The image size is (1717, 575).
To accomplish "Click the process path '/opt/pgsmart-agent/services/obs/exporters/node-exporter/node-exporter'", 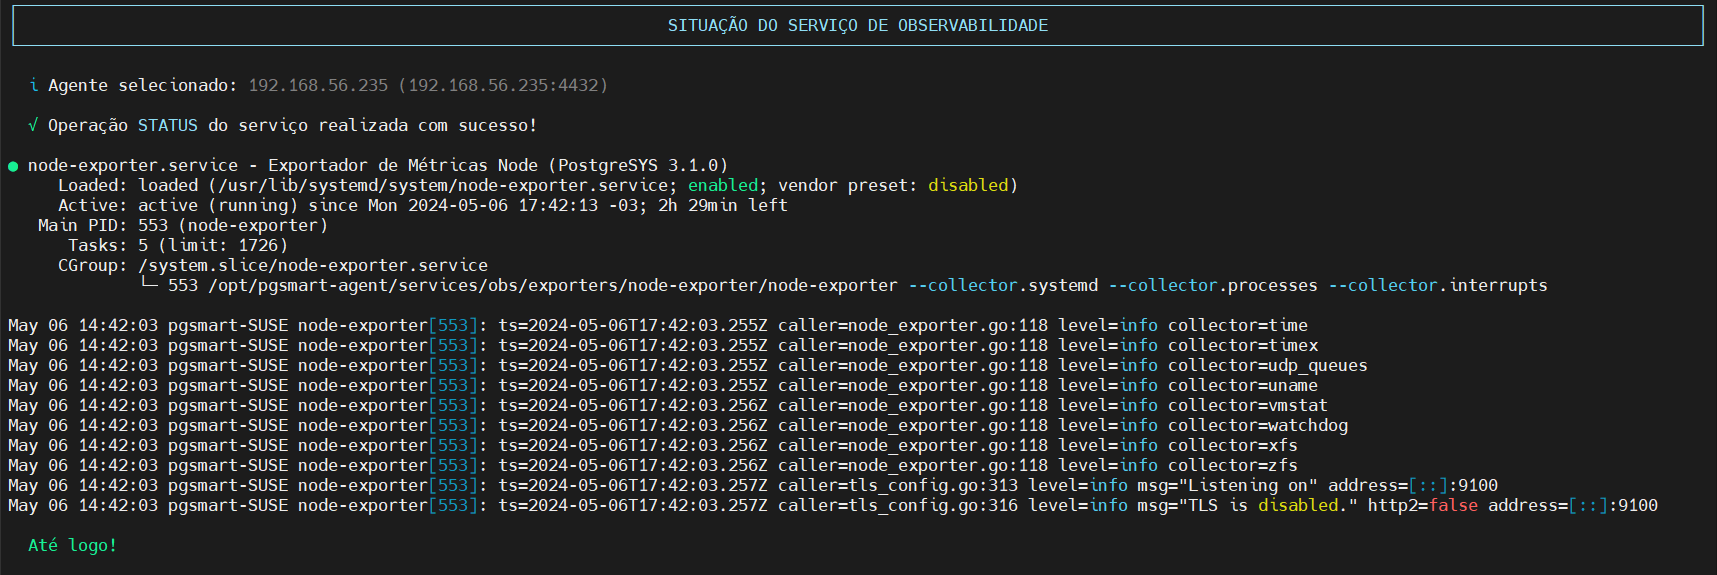I will pos(553,285).
